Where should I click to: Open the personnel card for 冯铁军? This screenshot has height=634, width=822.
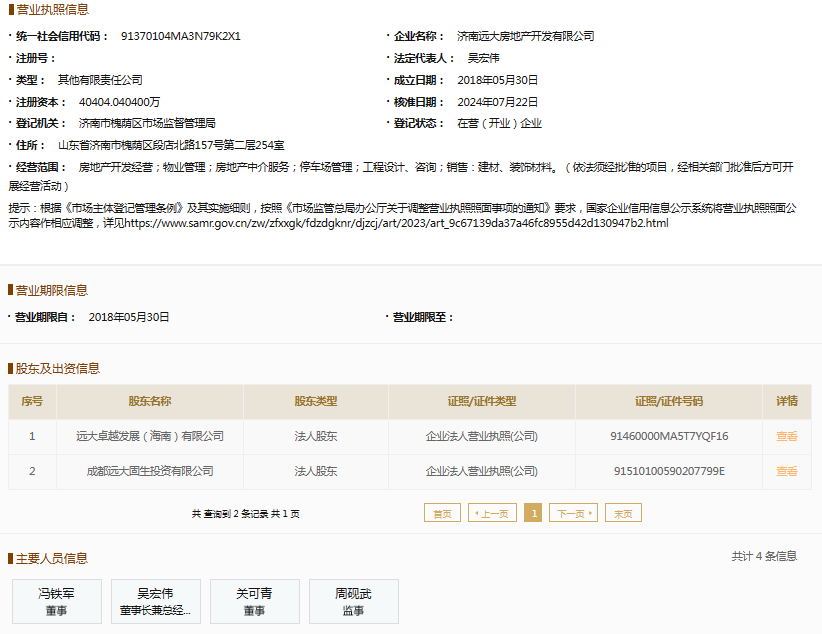pyautogui.click(x=56, y=601)
